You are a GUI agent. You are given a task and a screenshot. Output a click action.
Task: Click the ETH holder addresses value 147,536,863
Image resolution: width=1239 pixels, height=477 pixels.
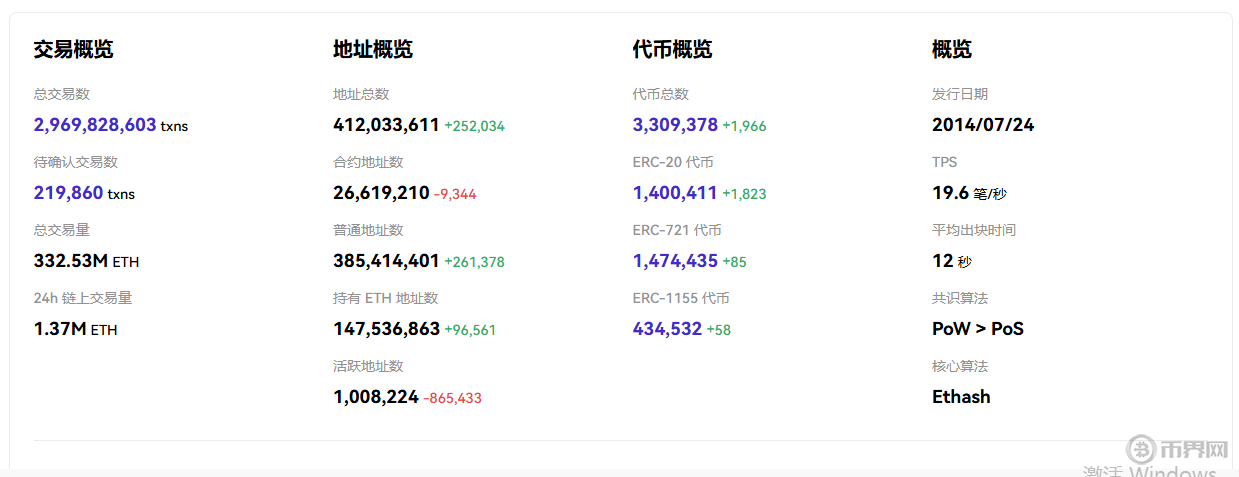[386, 329]
